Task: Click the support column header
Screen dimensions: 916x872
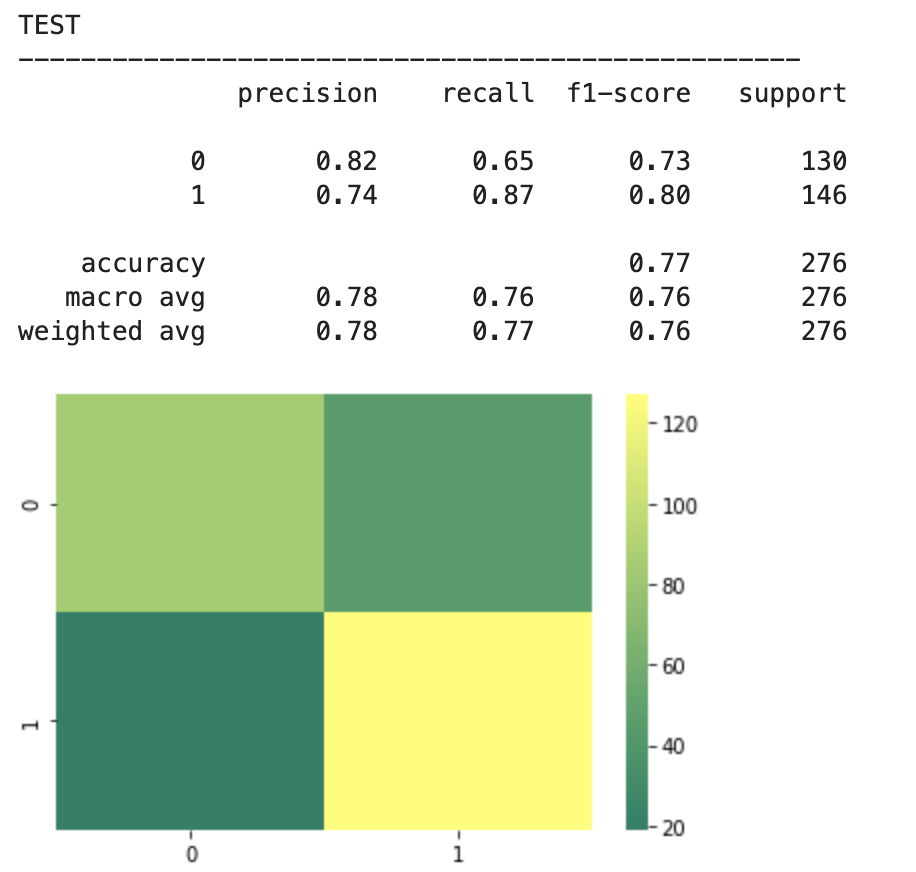Action: (x=792, y=94)
